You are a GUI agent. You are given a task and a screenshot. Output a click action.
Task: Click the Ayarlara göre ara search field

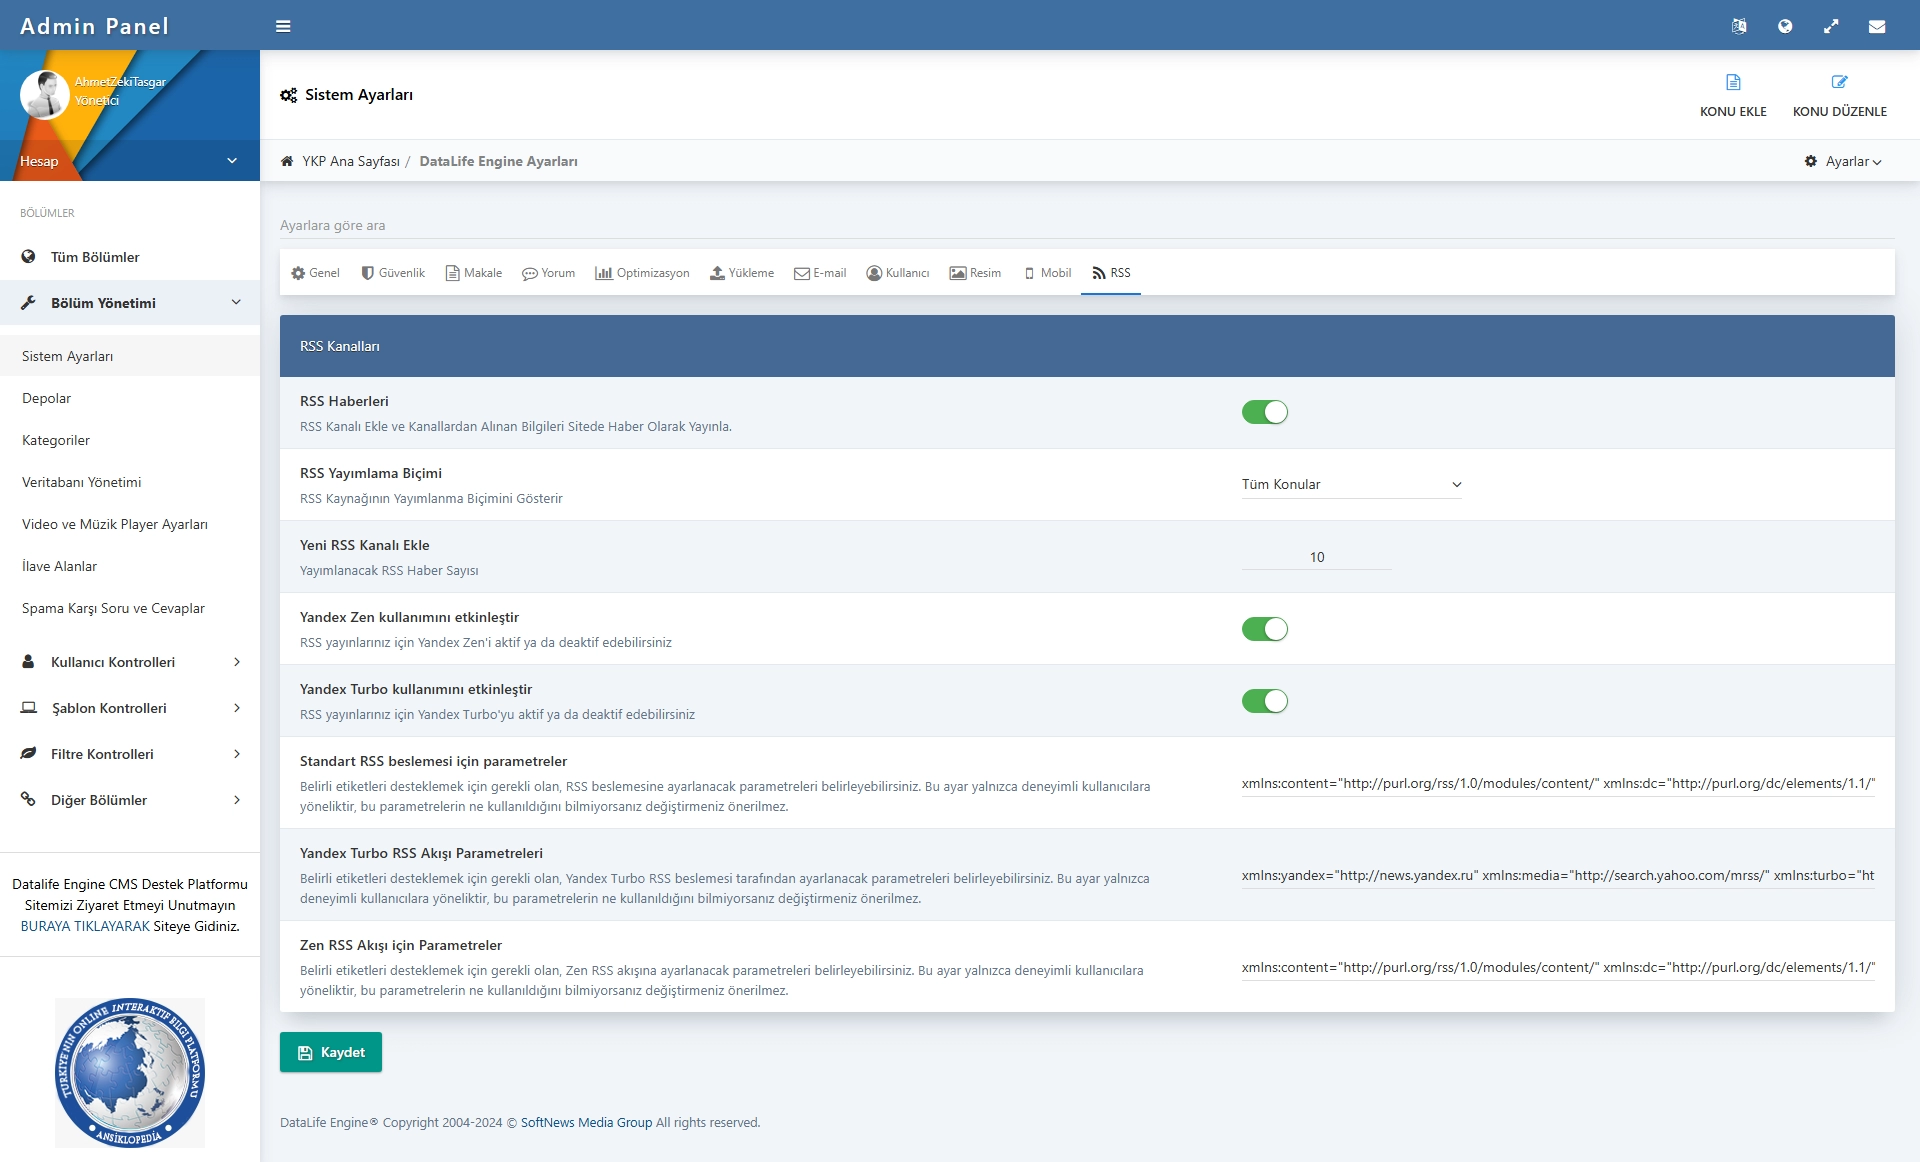1086,225
